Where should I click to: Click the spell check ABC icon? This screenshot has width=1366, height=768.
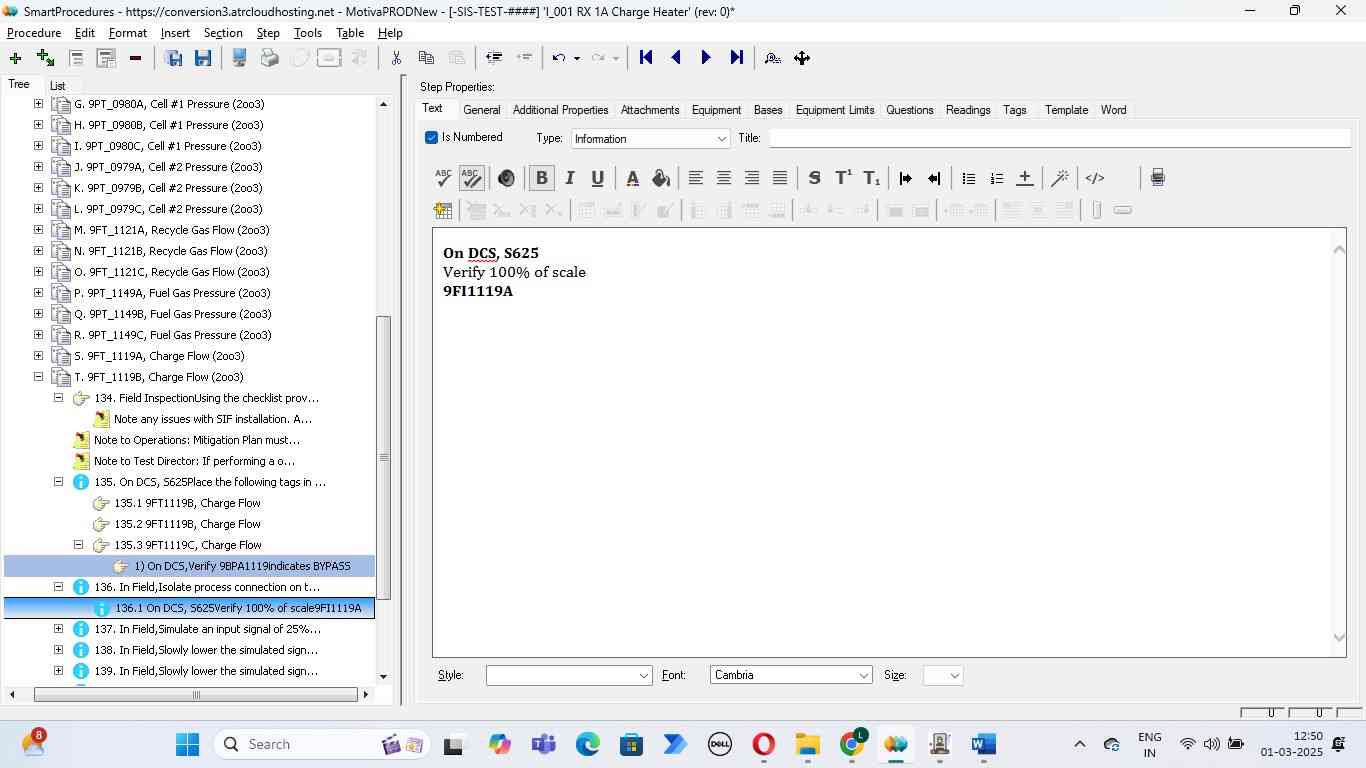point(443,178)
